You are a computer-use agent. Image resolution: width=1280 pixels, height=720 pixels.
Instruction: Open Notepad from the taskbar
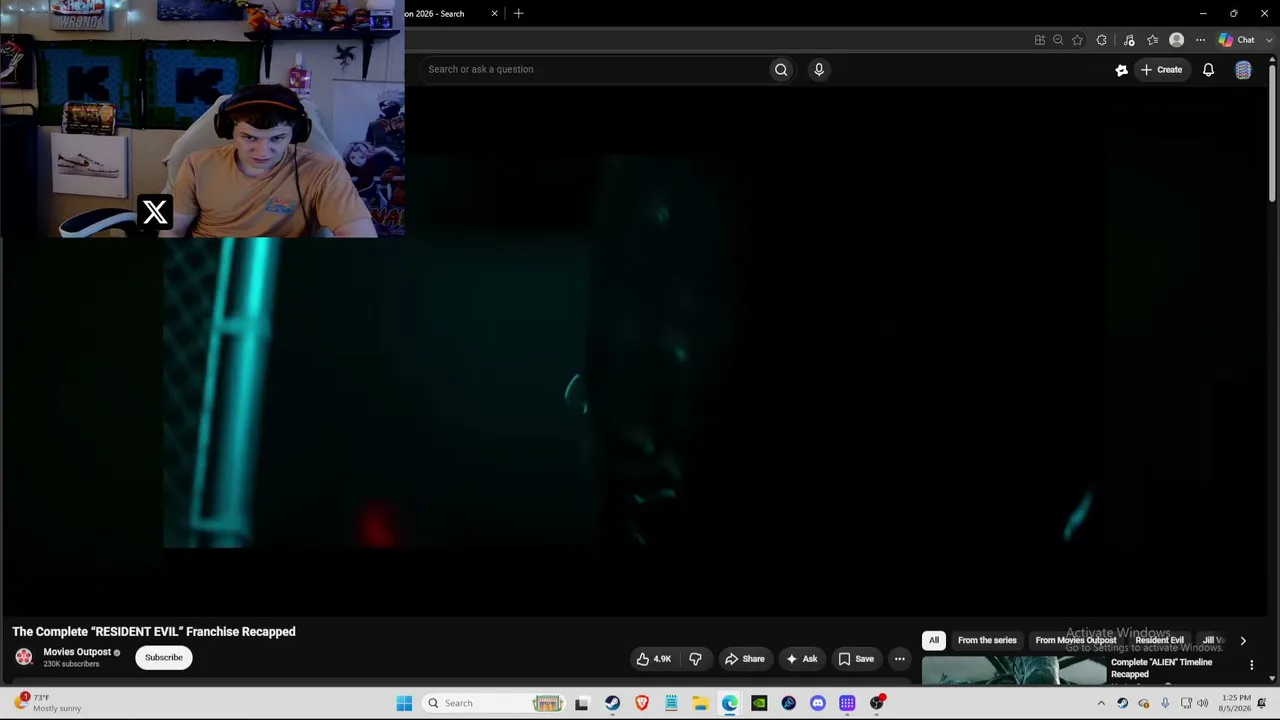click(671, 703)
